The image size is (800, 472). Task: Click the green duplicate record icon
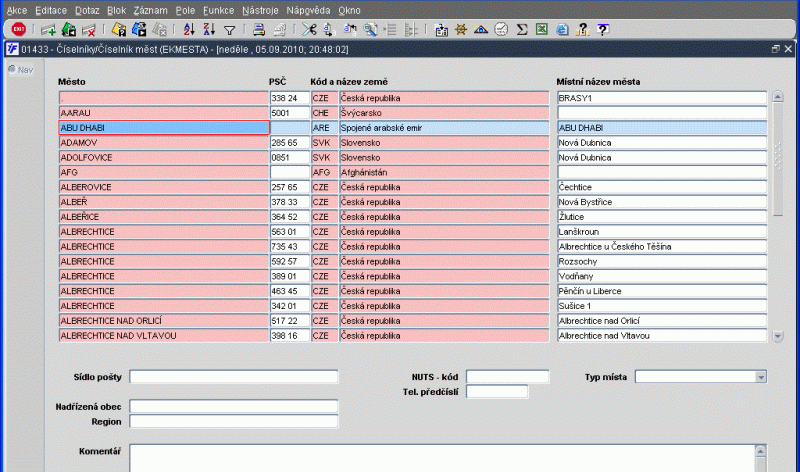tap(68, 30)
